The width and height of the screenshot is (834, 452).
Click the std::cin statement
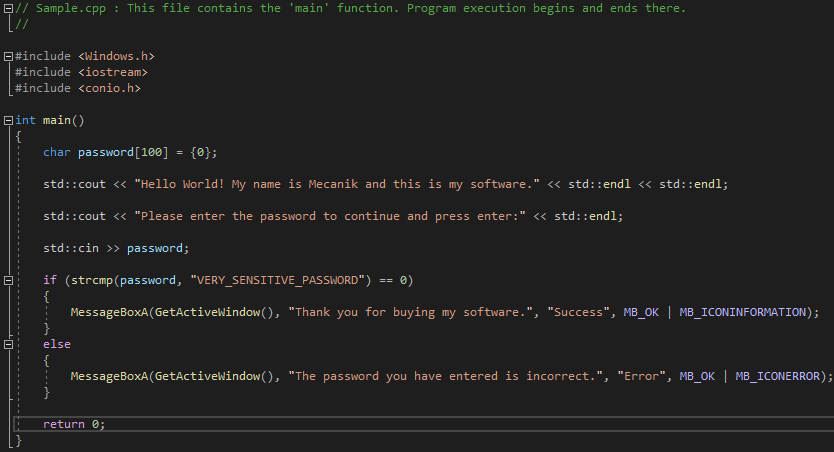pos(116,248)
